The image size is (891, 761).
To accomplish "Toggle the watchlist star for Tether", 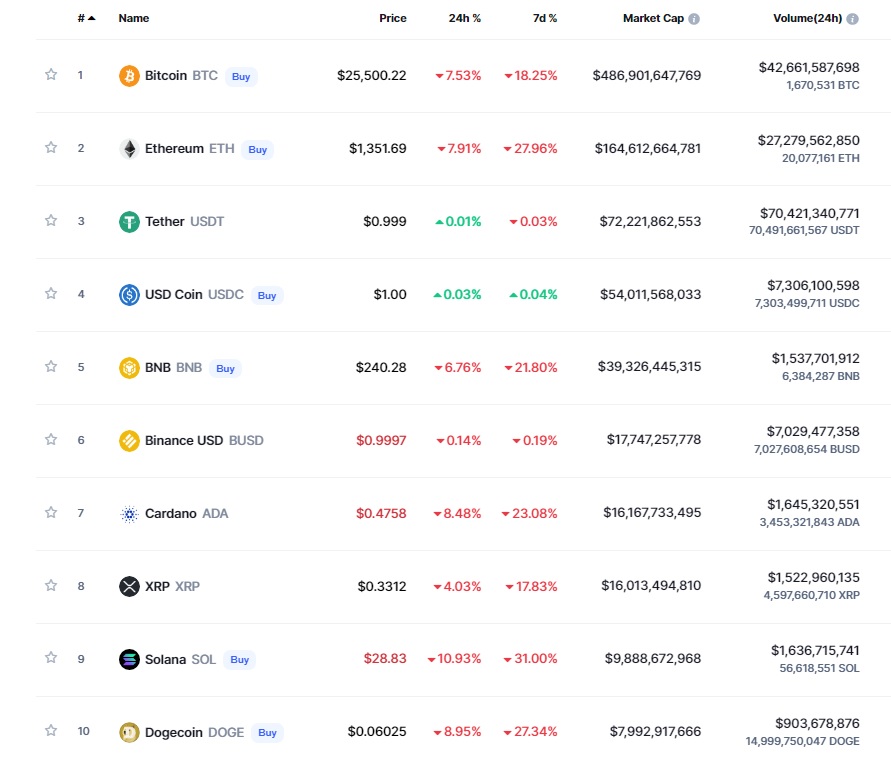I will (x=51, y=221).
